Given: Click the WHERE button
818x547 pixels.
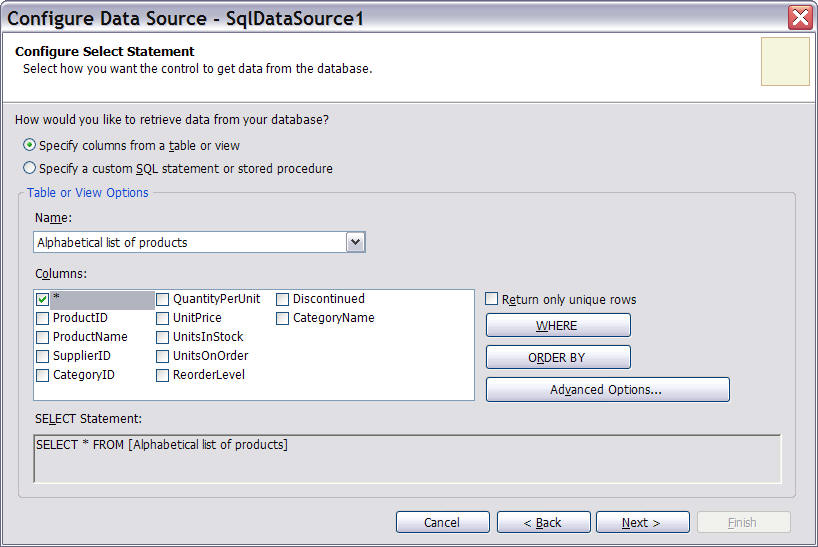Looking at the screenshot, I should coord(558,325).
